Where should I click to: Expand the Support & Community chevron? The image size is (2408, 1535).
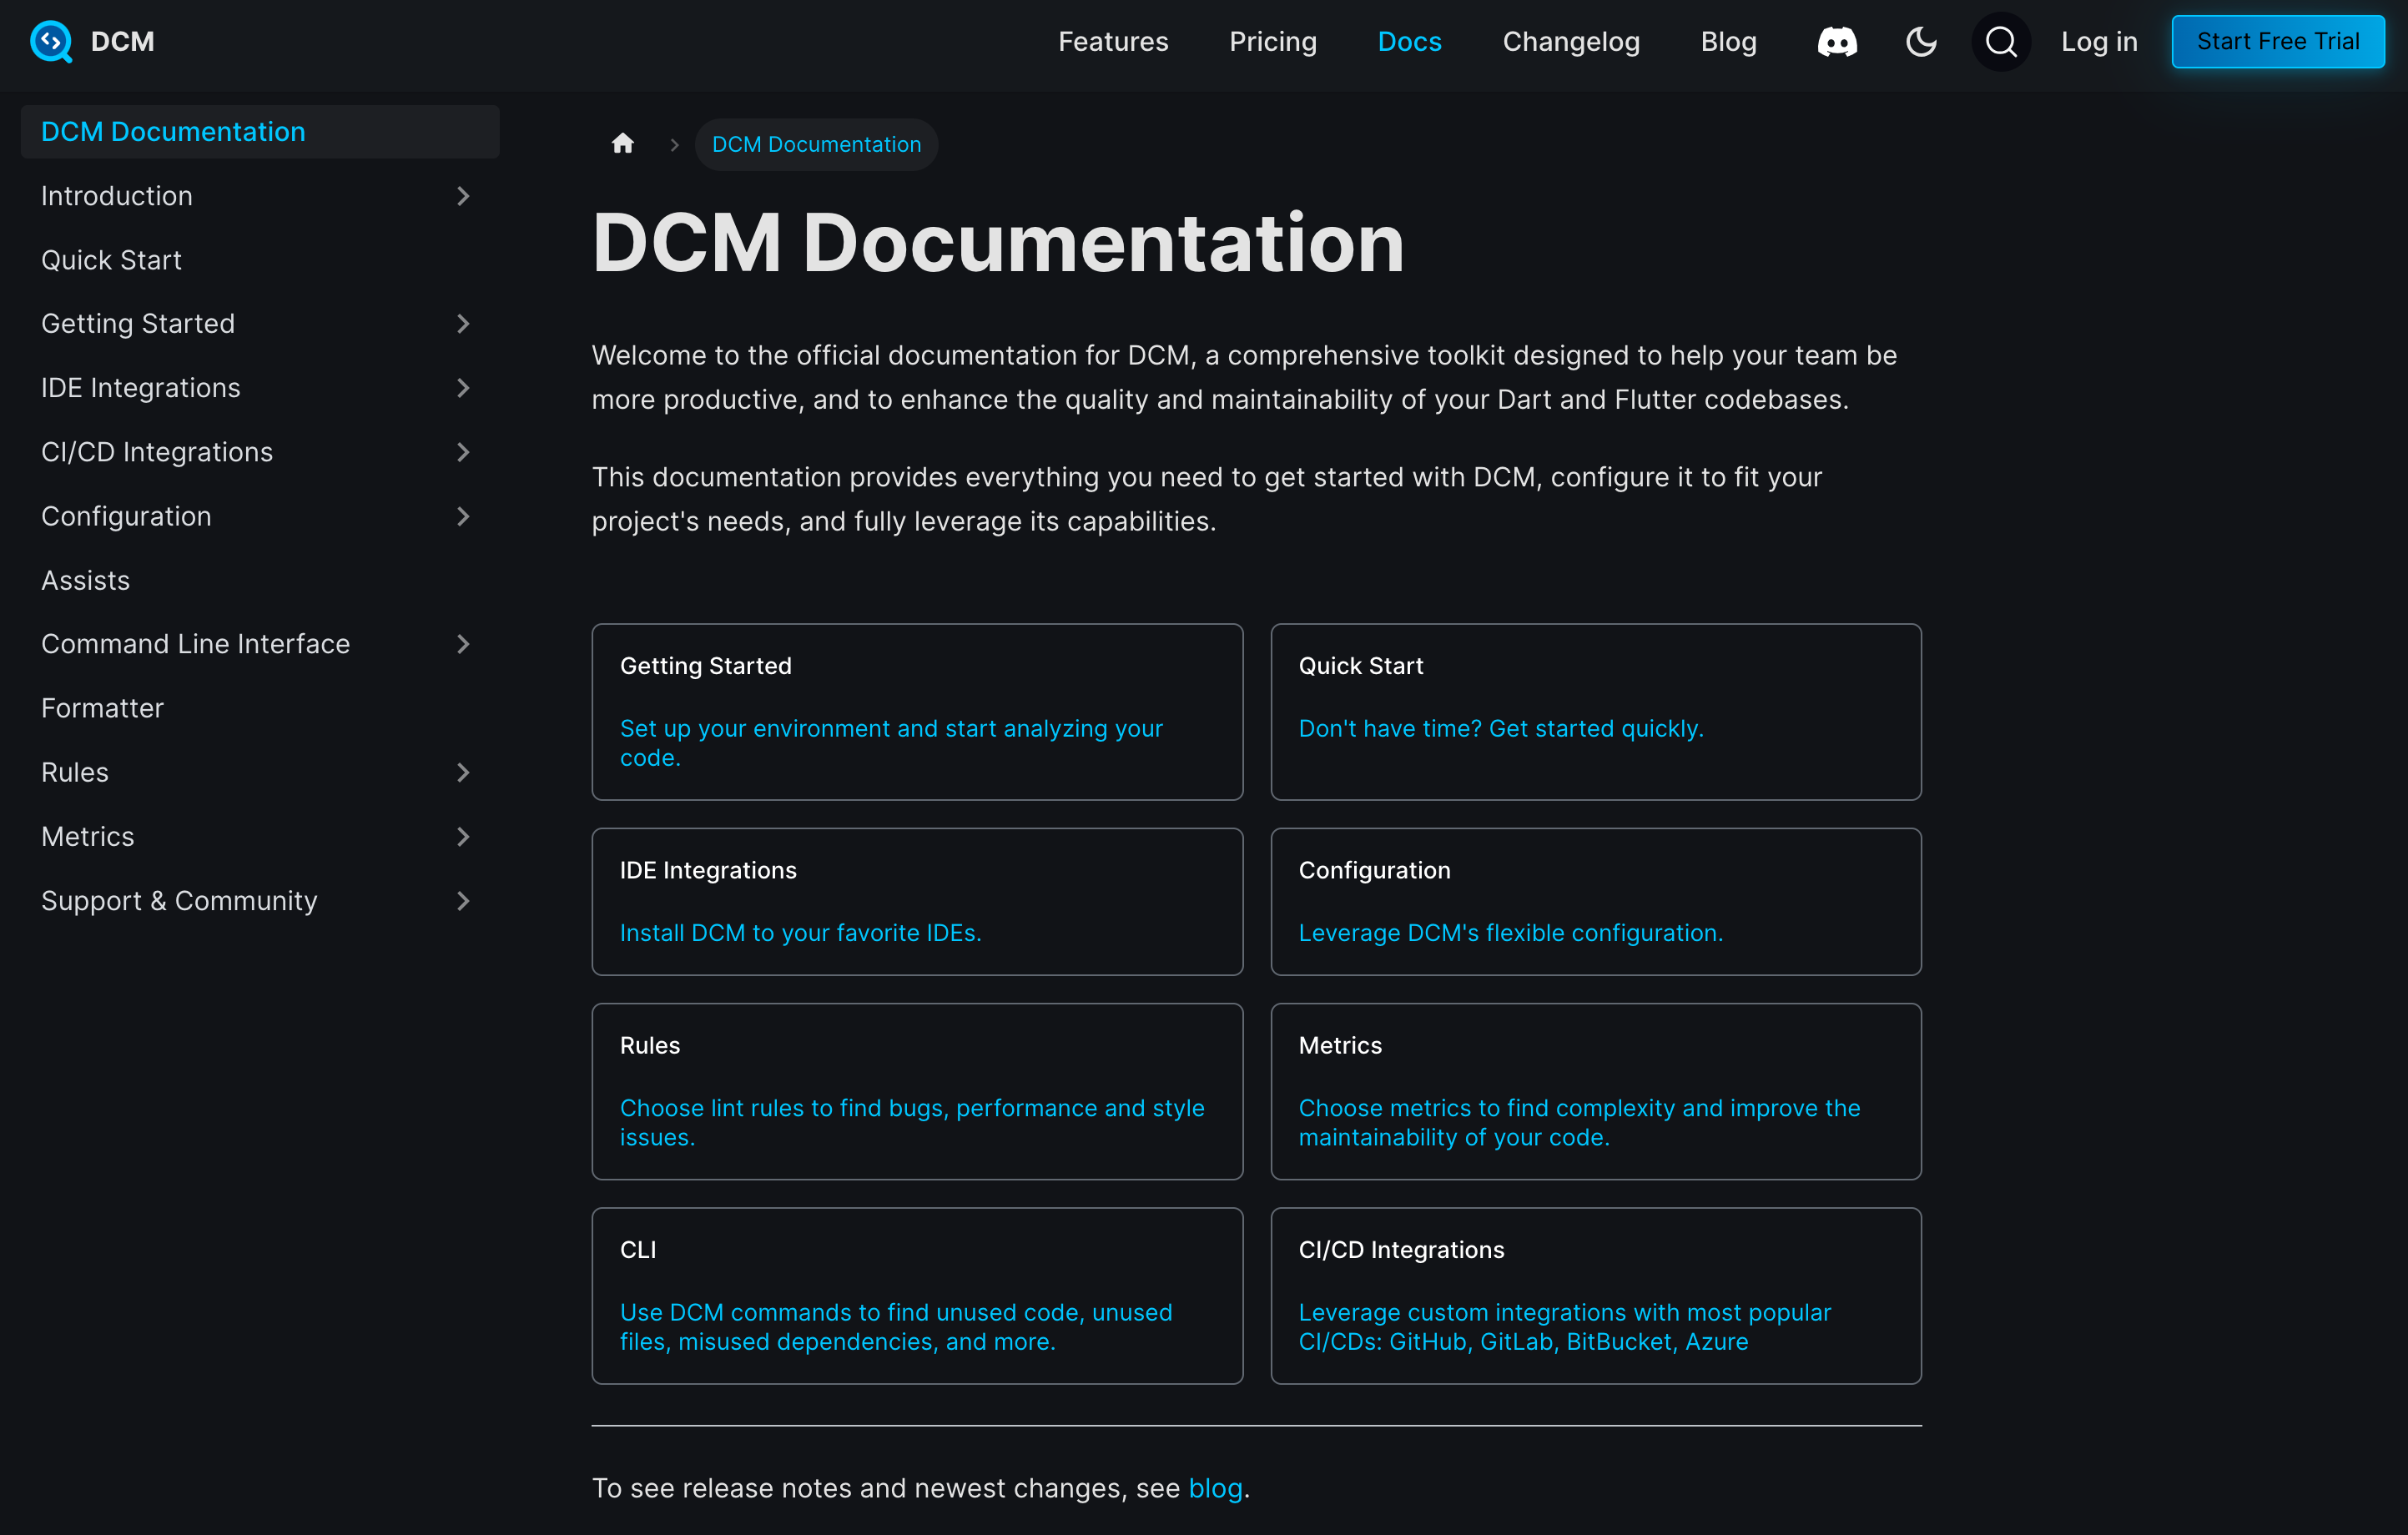(x=462, y=901)
